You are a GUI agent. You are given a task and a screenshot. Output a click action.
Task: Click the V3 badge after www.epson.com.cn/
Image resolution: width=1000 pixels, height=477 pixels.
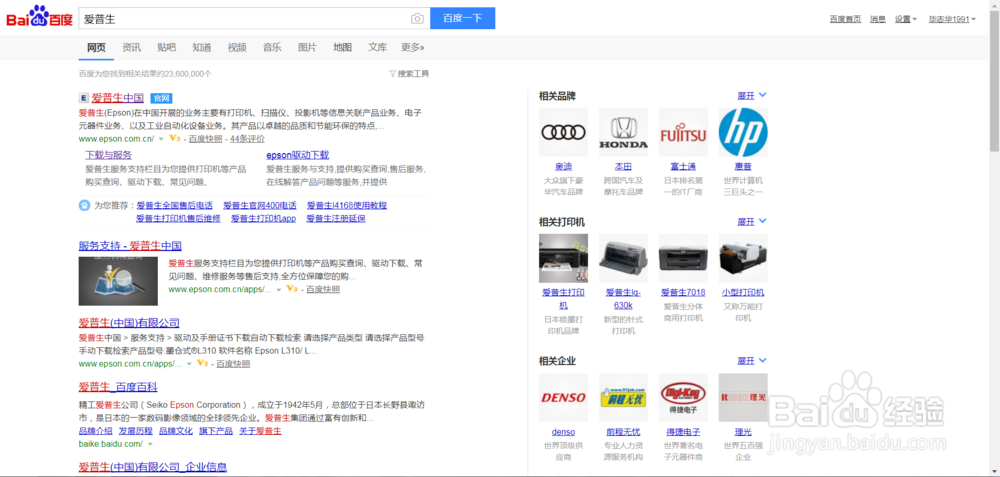click(175, 138)
